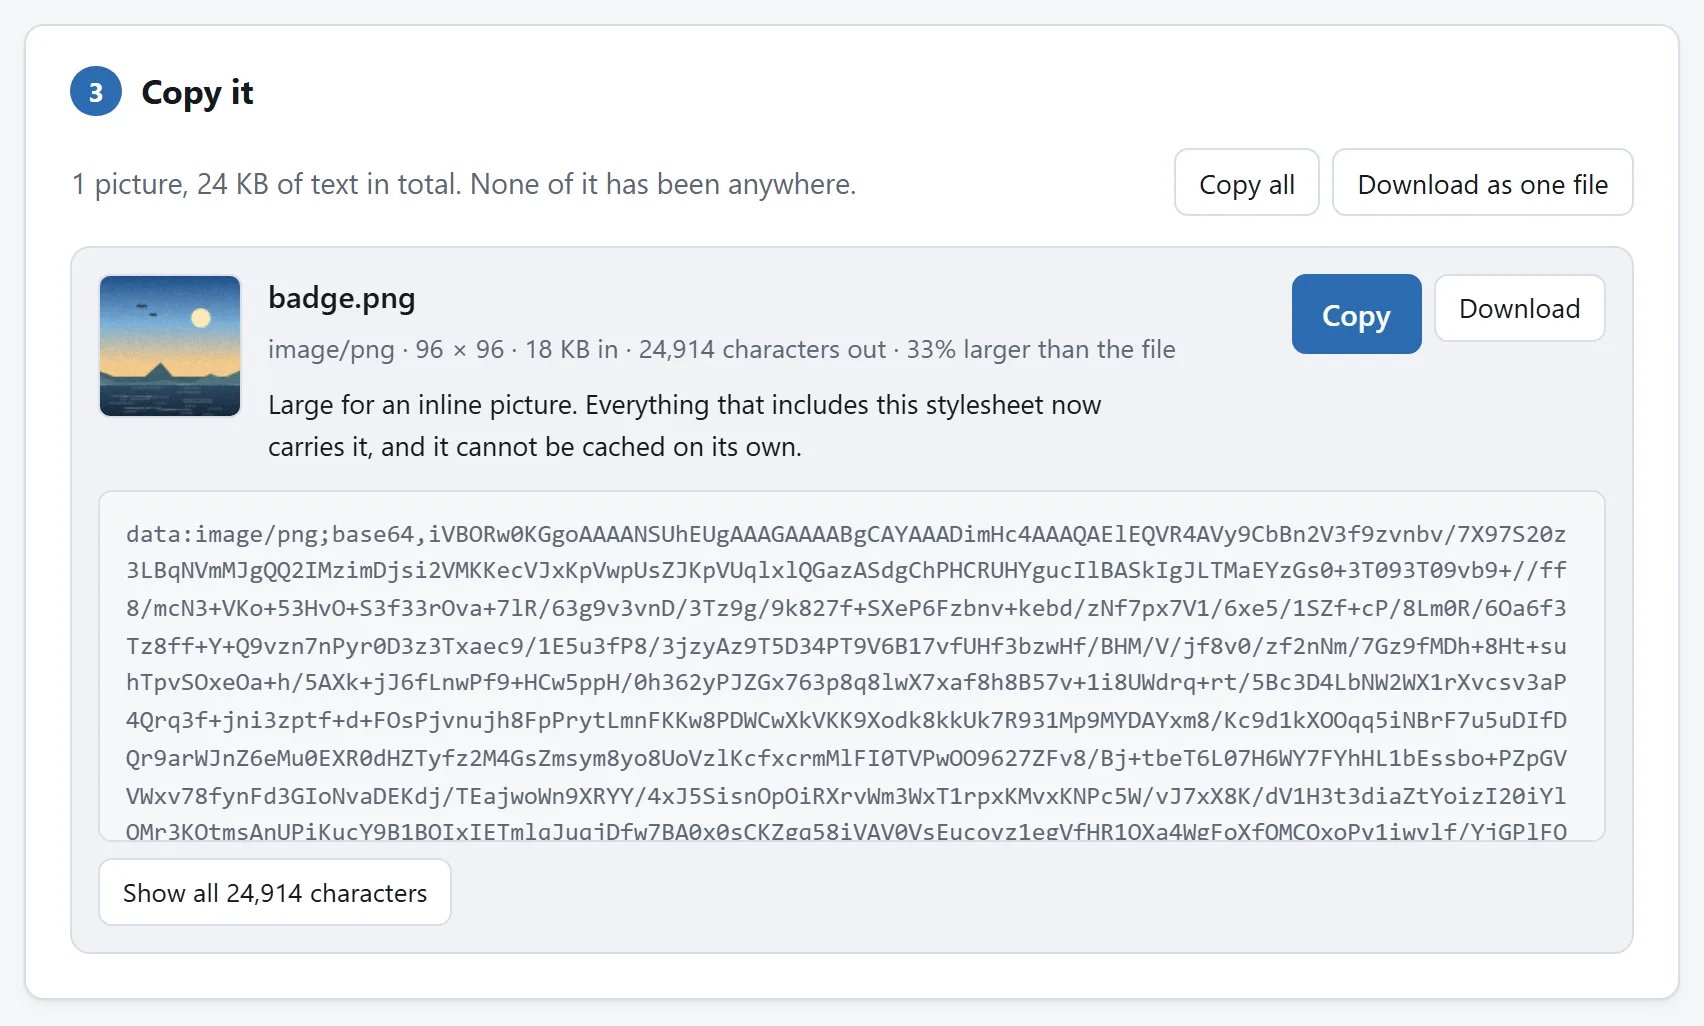Image resolution: width=1704 pixels, height=1026 pixels.
Task: Click the Copy all button
Action: (x=1246, y=183)
